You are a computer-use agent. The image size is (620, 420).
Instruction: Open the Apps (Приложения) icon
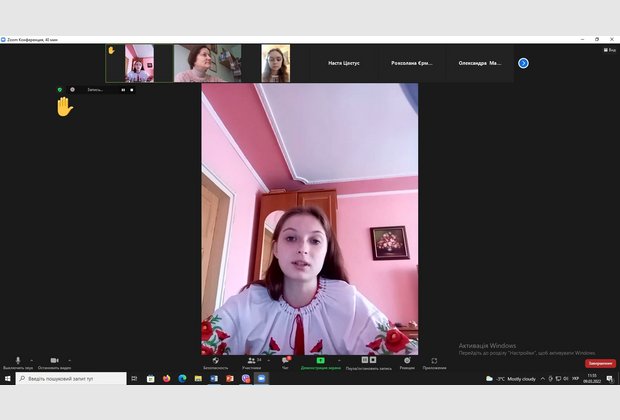point(434,360)
